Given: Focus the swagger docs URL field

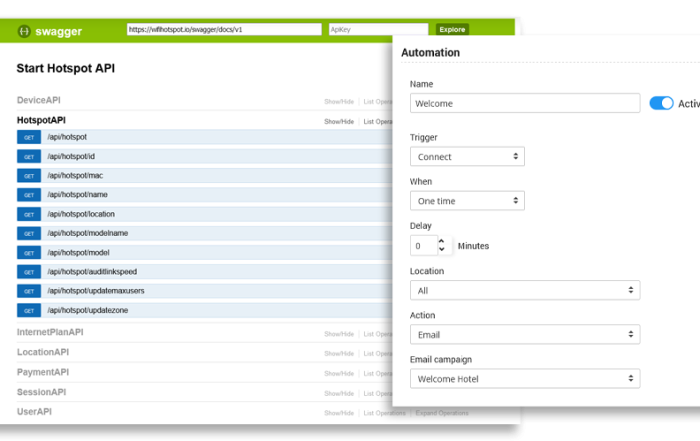Looking at the screenshot, I should click(x=224, y=29).
